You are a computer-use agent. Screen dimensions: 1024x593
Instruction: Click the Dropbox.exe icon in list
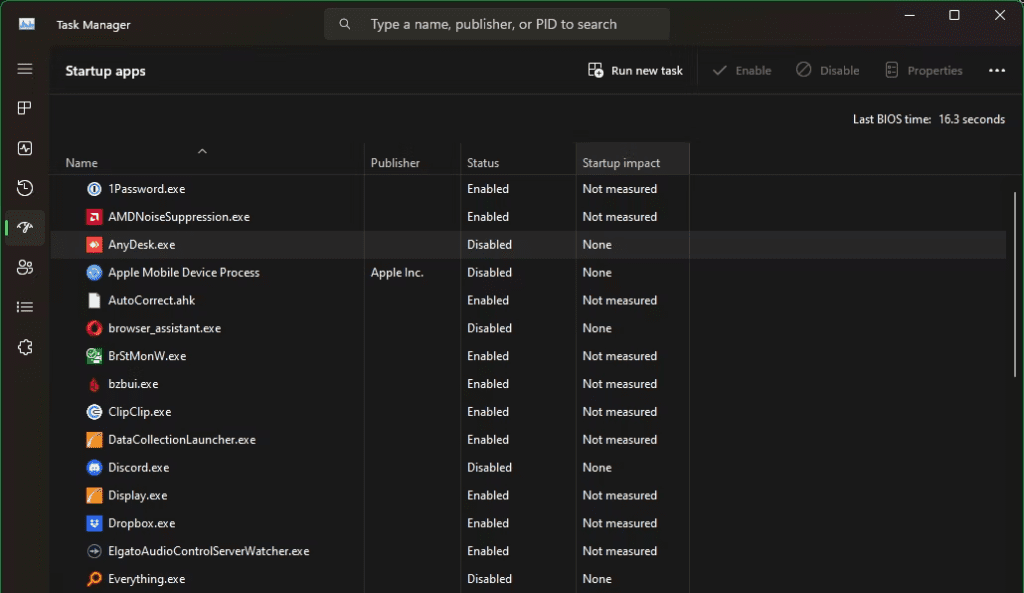tap(94, 523)
